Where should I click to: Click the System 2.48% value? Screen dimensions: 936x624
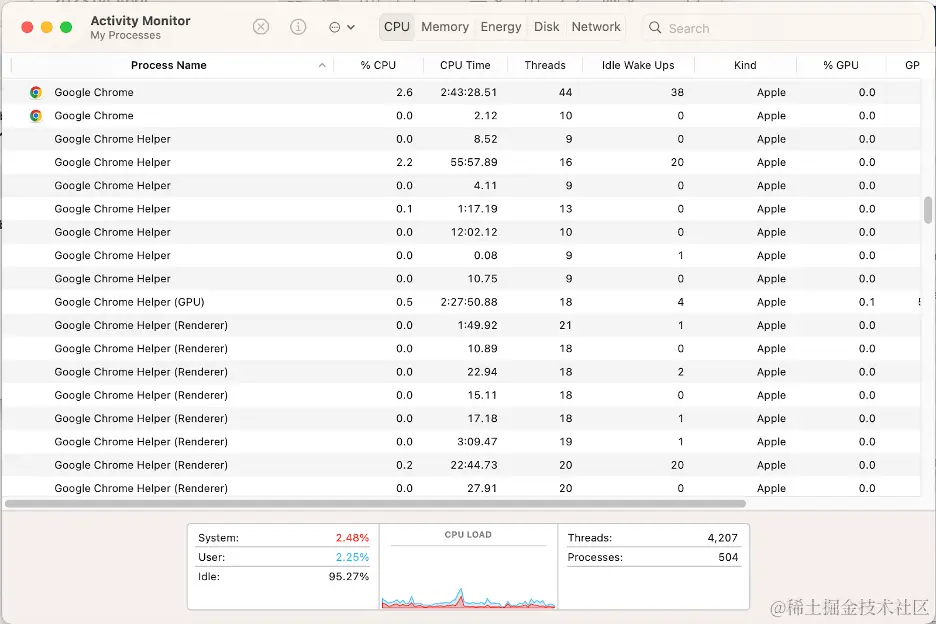(352, 538)
